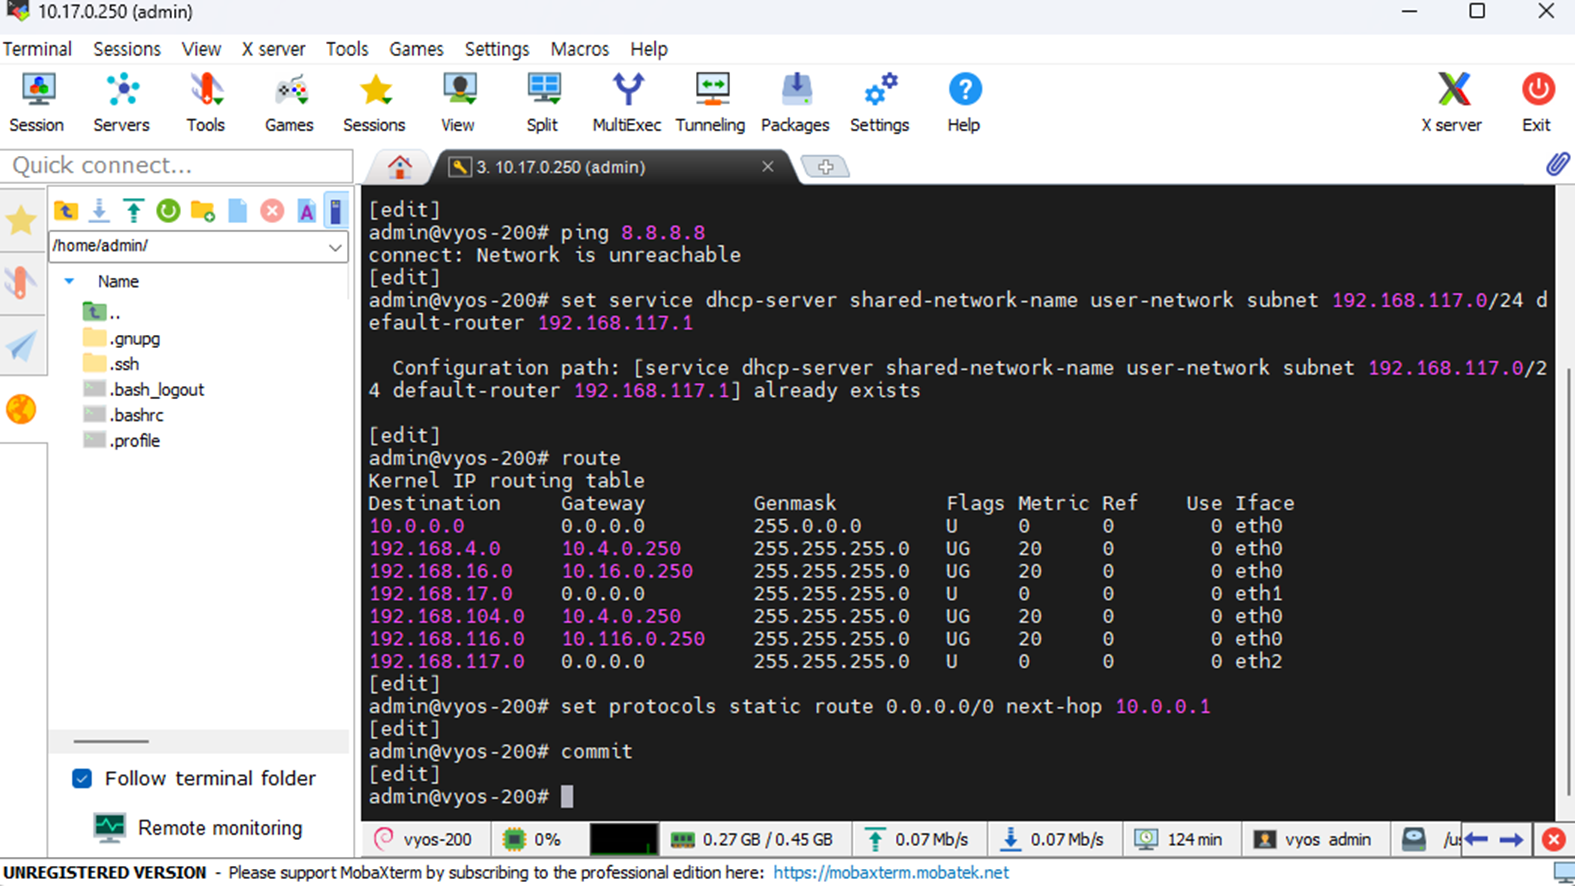Click the home tab icon
Viewport: 1575px width, 886px height.
point(400,167)
